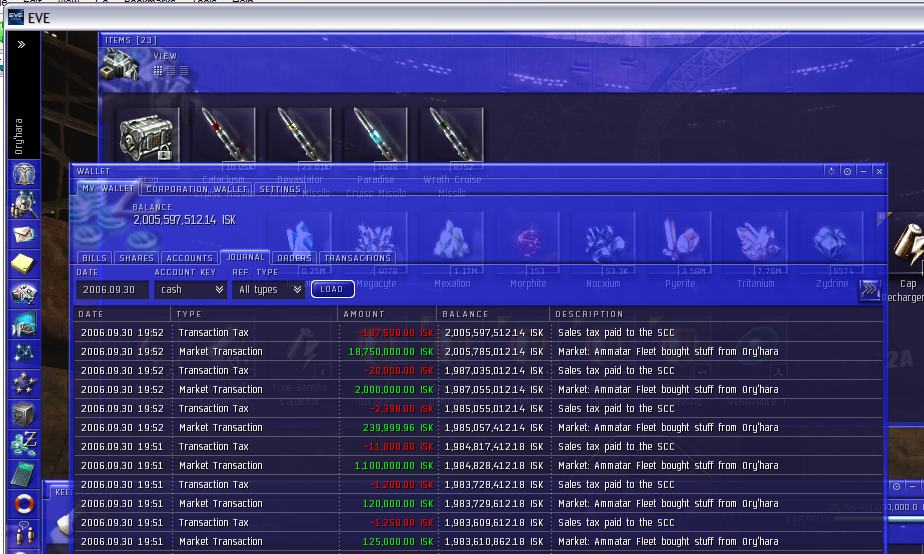924x554 pixels.
Task: Switch to the Accounts tab
Action: [189, 258]
